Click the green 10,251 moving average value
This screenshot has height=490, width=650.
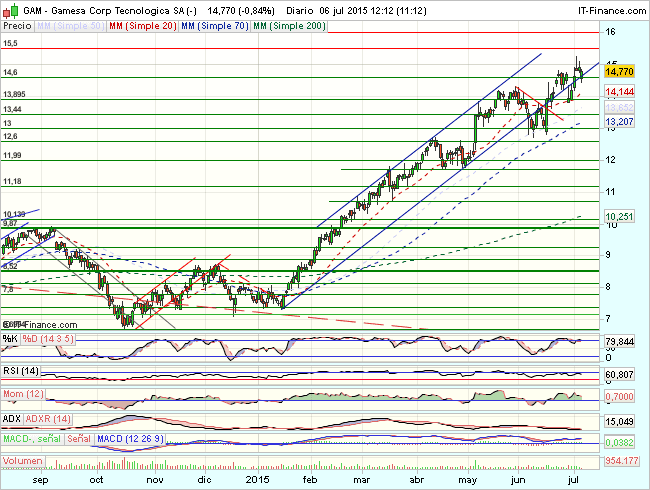coord(619,216)
